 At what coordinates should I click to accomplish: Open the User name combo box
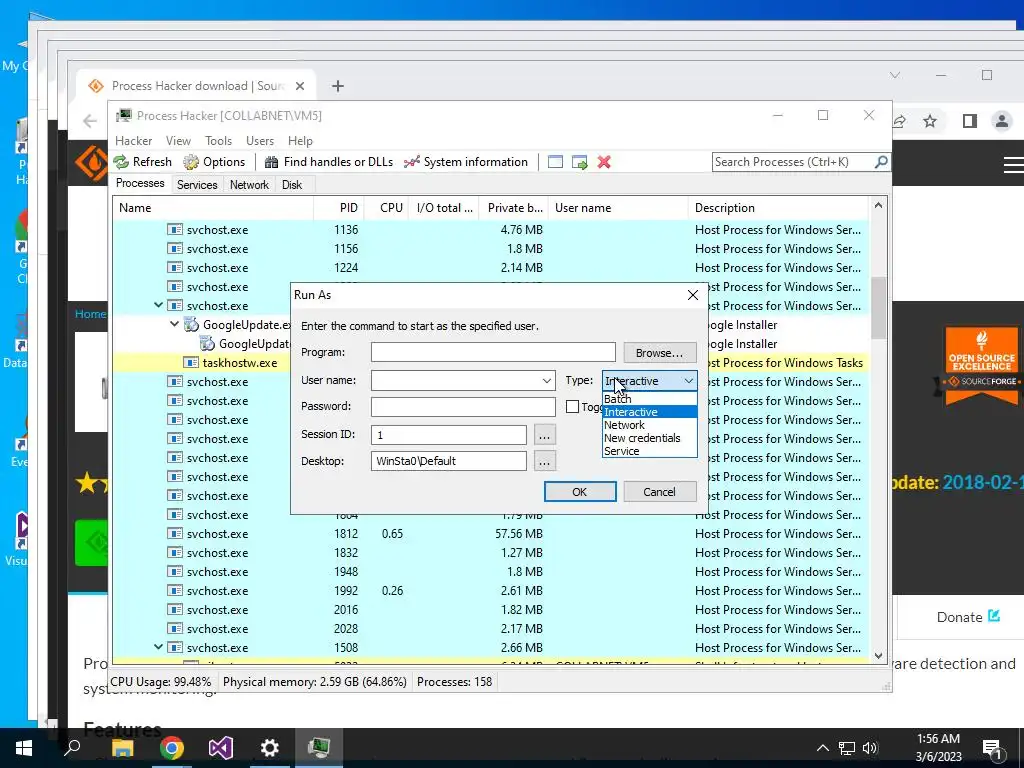coord(463,381)
